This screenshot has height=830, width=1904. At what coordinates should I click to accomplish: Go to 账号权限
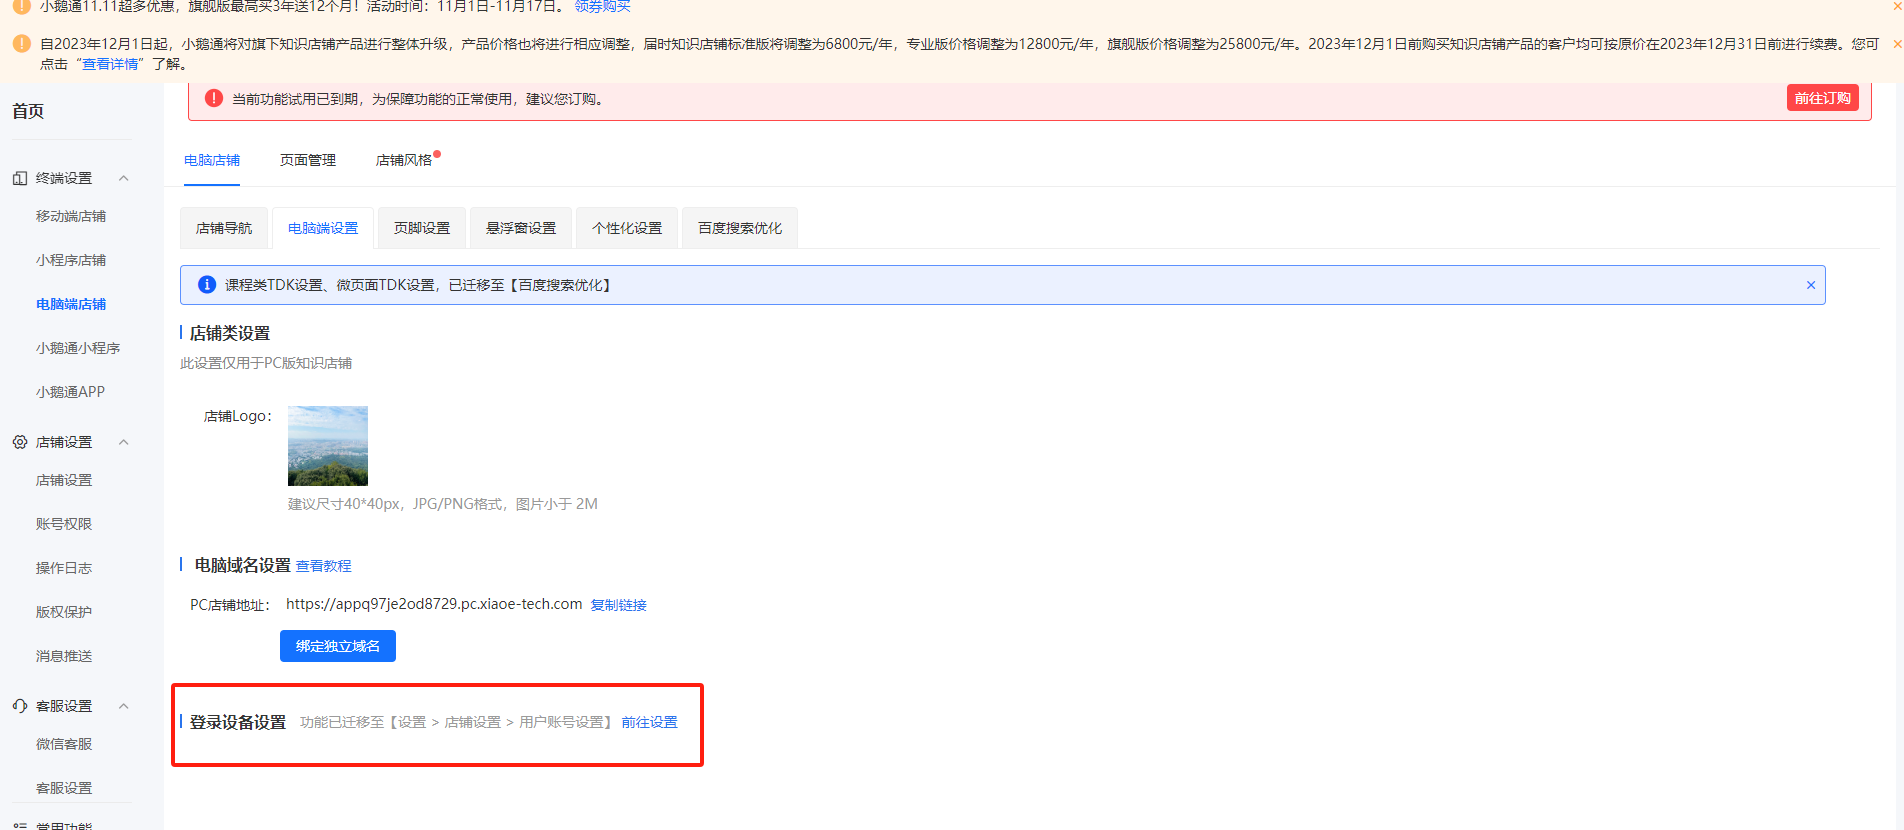64,524
